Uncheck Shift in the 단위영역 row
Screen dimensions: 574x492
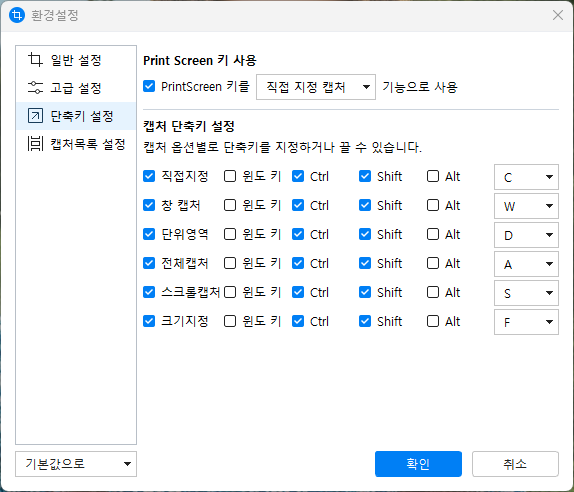365,234
